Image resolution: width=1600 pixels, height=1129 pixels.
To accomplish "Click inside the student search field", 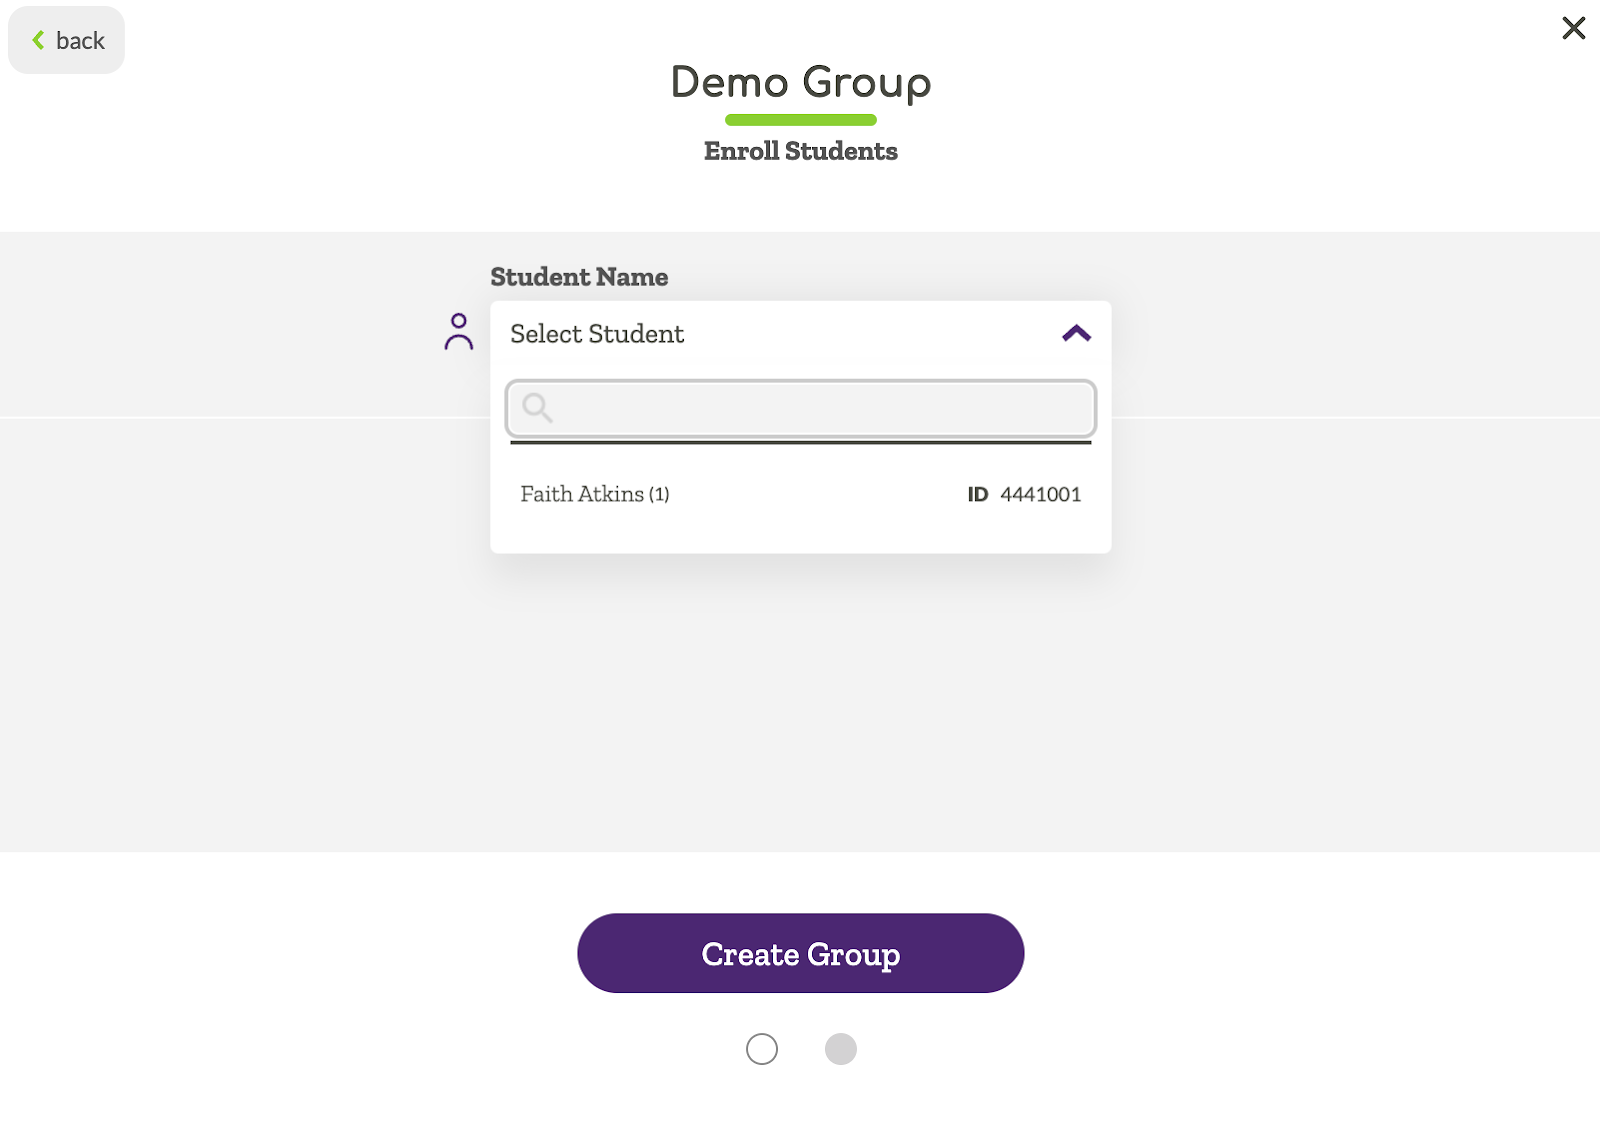I will coord(800,409).
